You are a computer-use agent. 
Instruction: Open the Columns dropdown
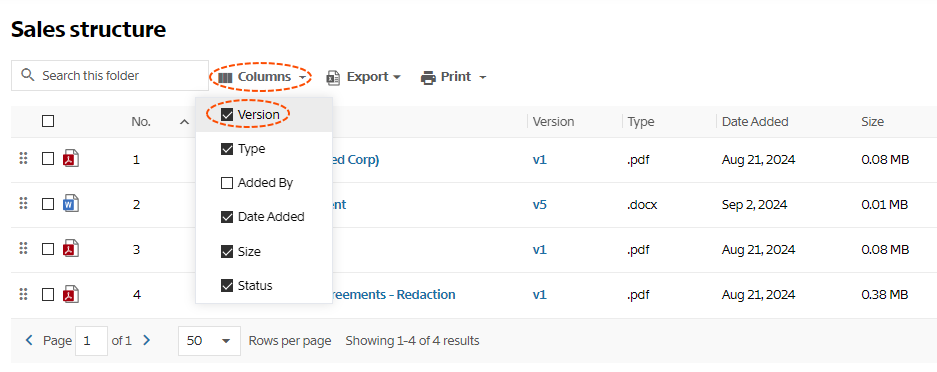262,77
